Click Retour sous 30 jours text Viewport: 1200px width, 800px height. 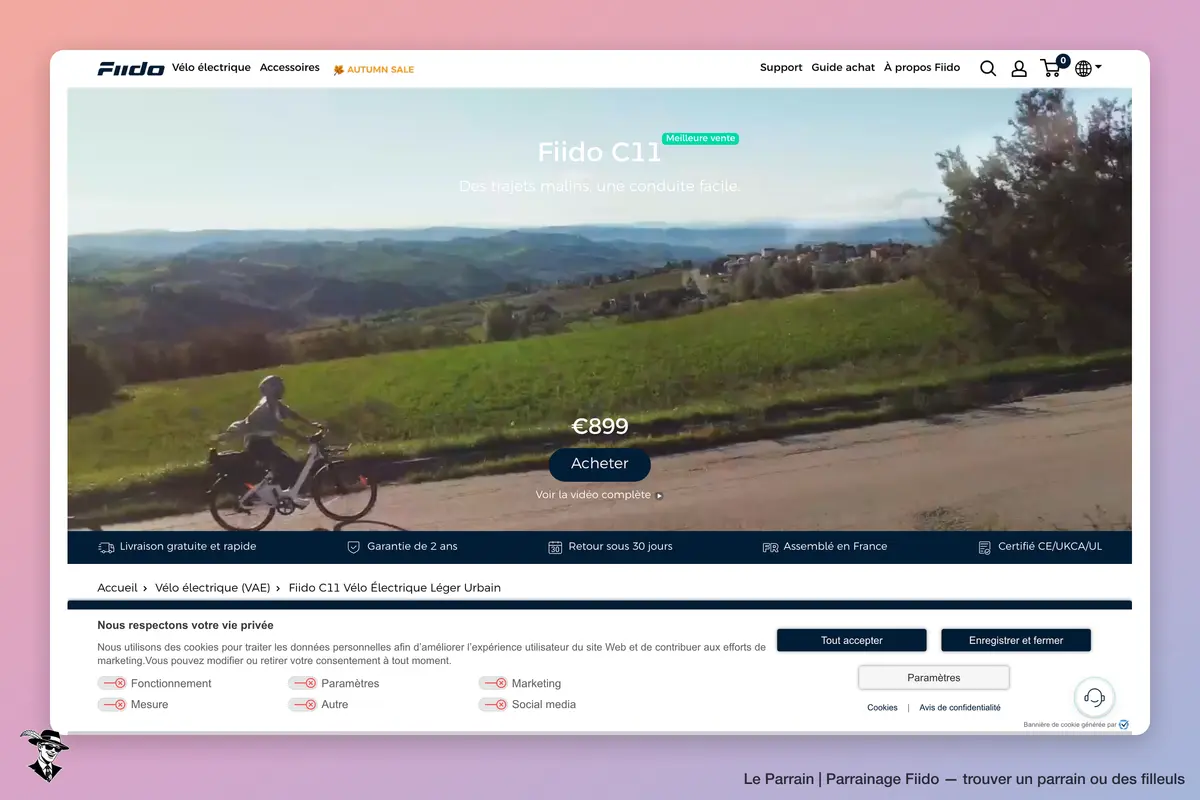tap(620, 547)
